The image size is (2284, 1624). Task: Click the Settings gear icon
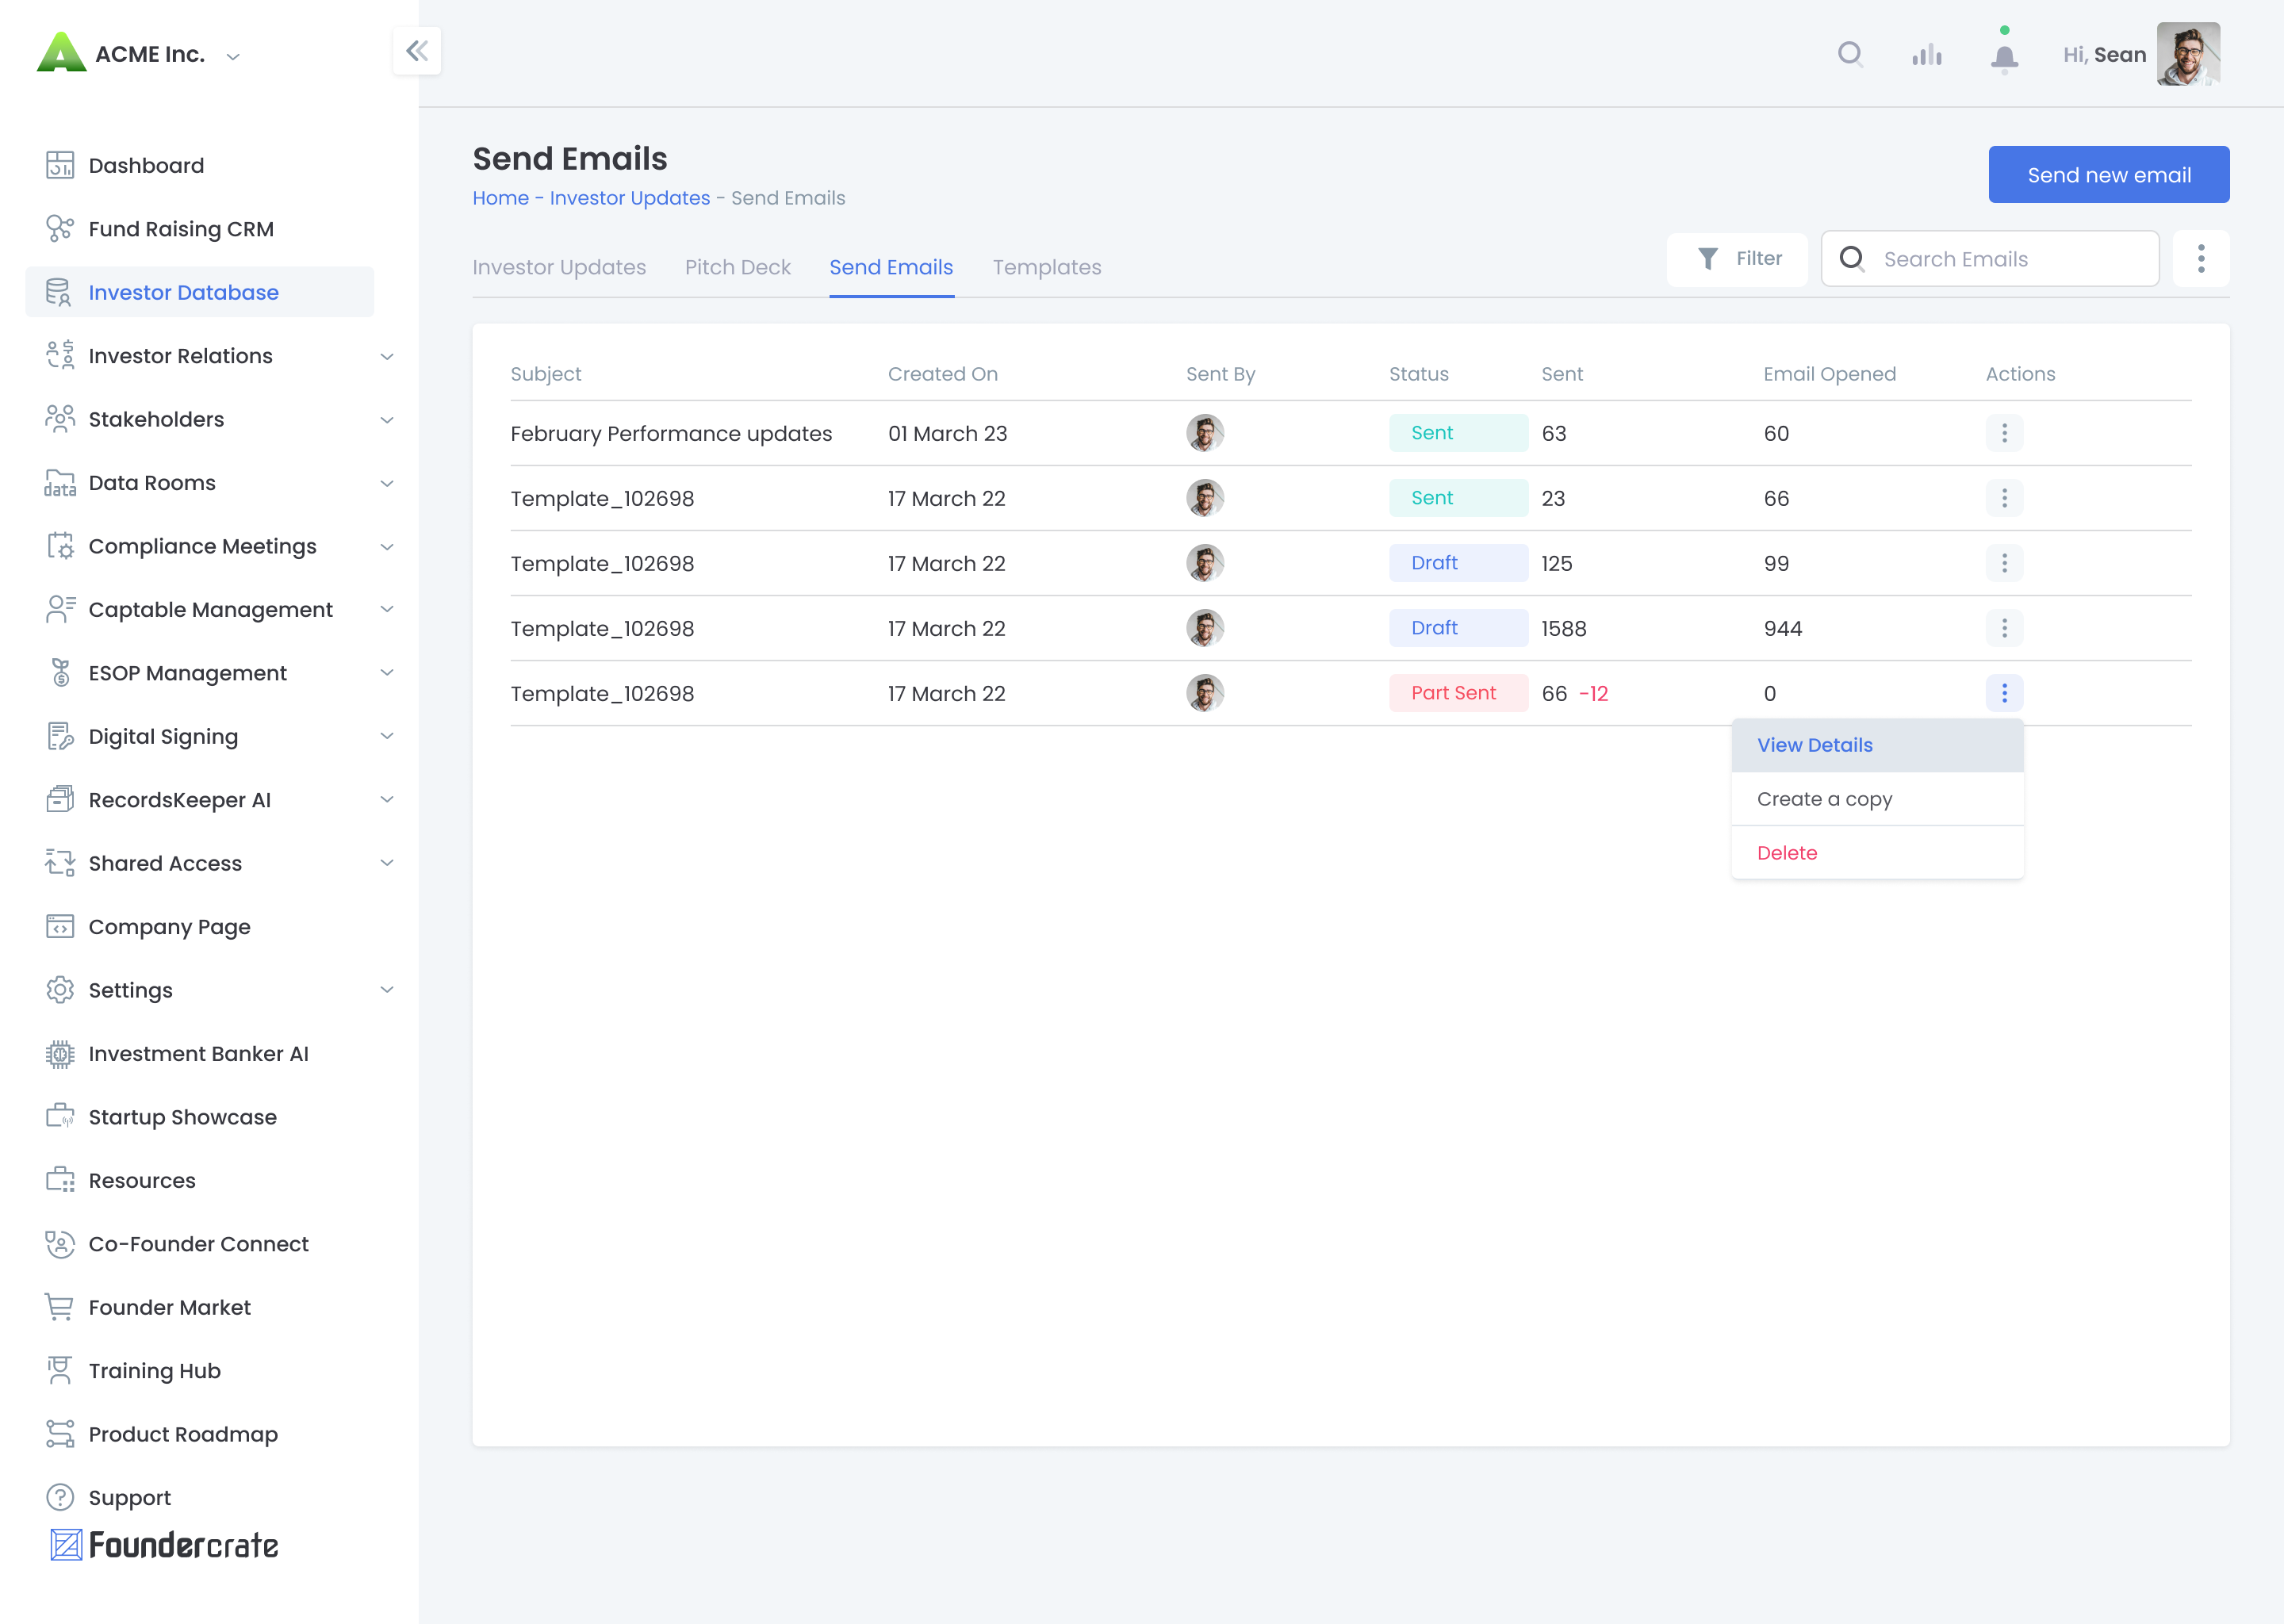click(x=60, y=990)
